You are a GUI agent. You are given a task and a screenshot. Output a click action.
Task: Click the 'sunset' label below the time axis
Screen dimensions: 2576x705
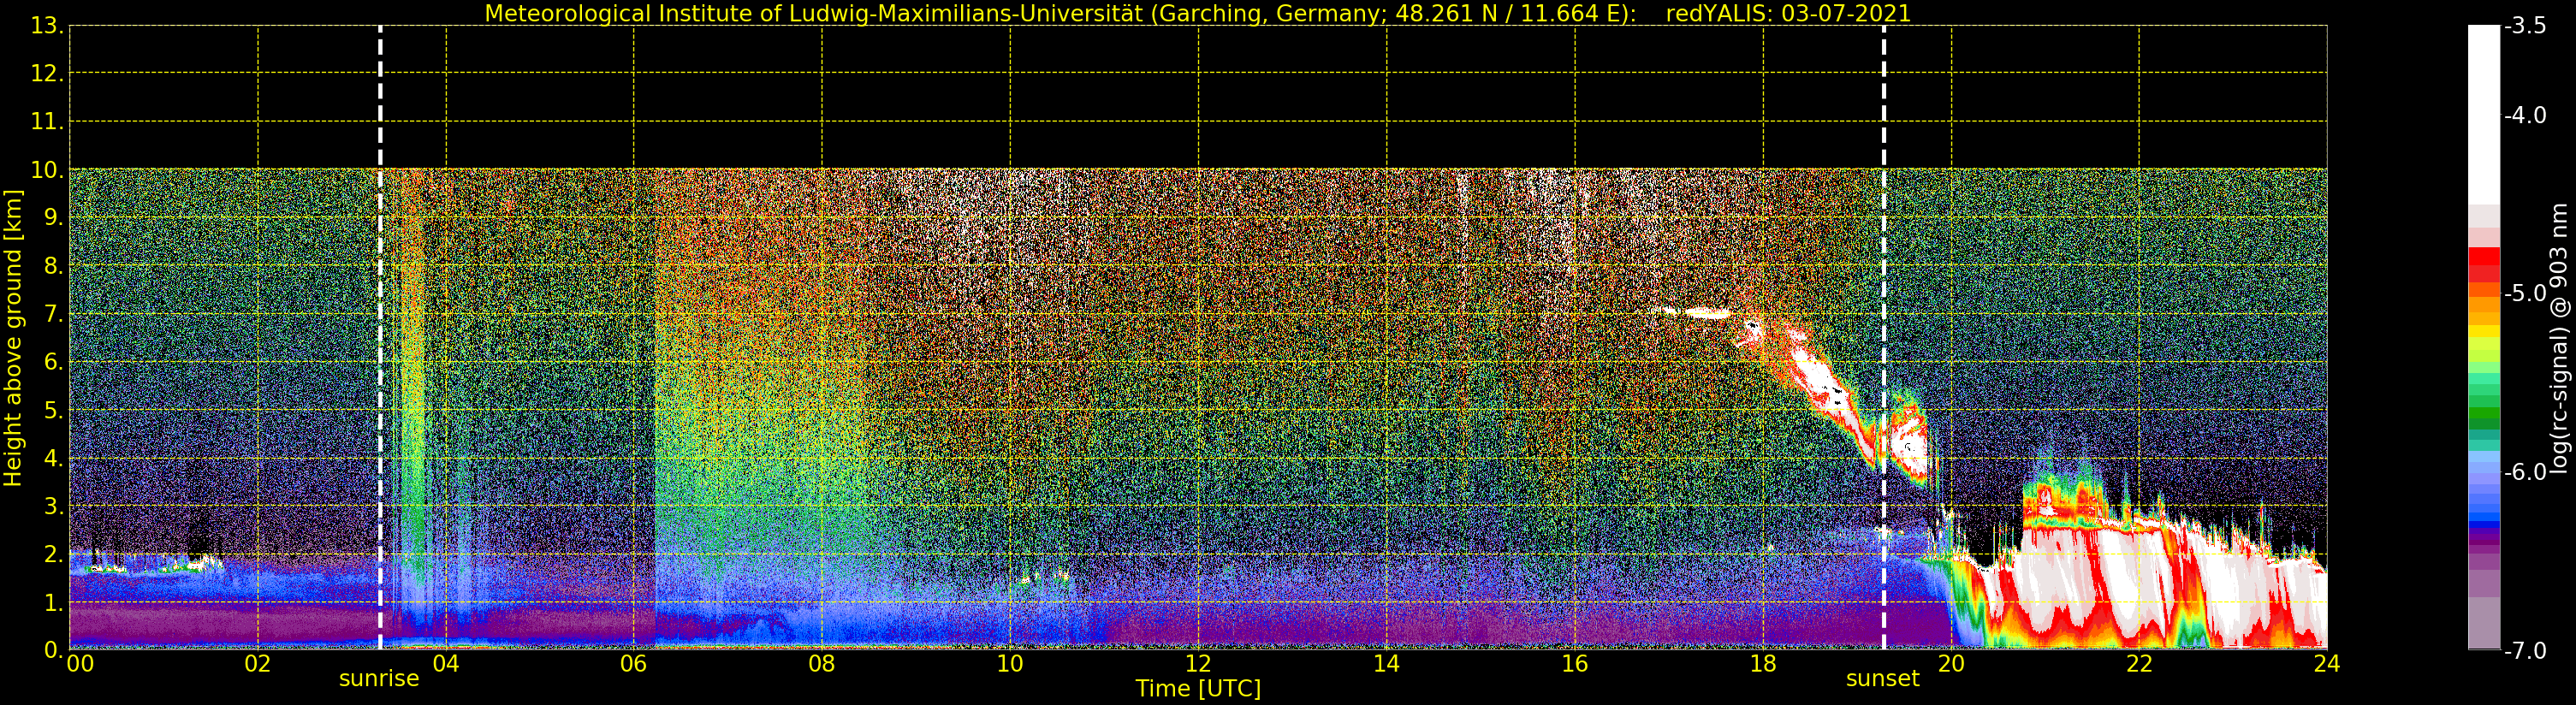pos(1883,679)
